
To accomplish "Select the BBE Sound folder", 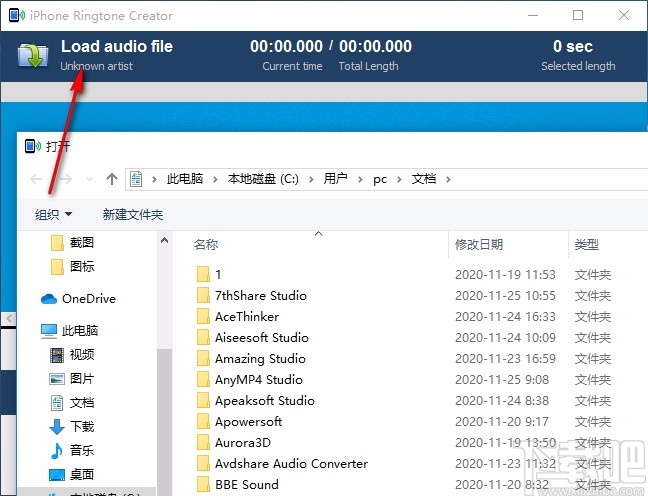I will coord(238,484).
